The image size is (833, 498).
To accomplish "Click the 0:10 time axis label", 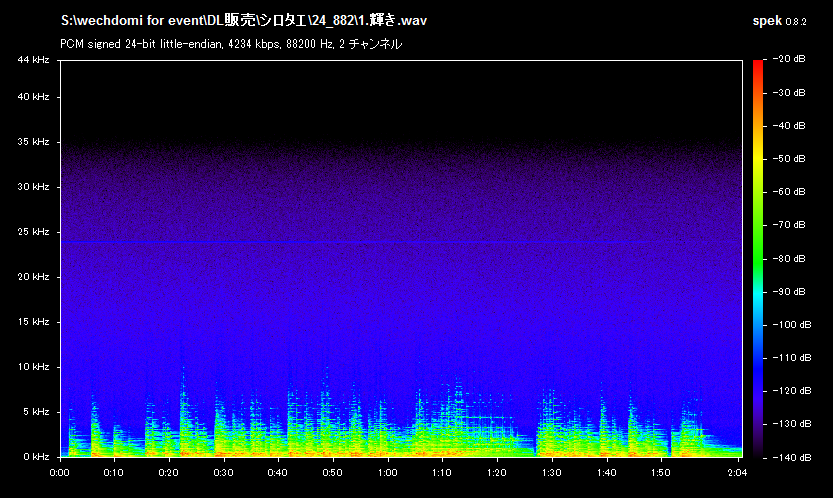I will click(114, 473).
